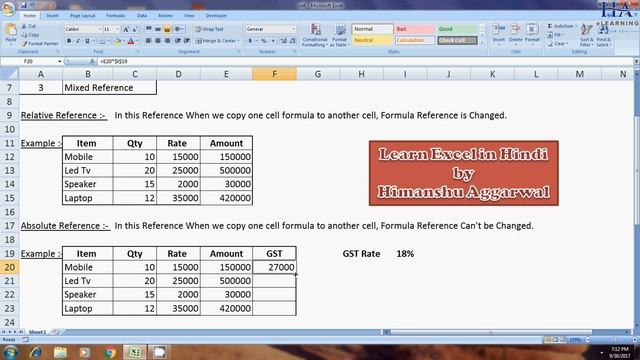640x360 pixels.
Task: Switch to the Page Layout tab
Action: click(82, 16)
